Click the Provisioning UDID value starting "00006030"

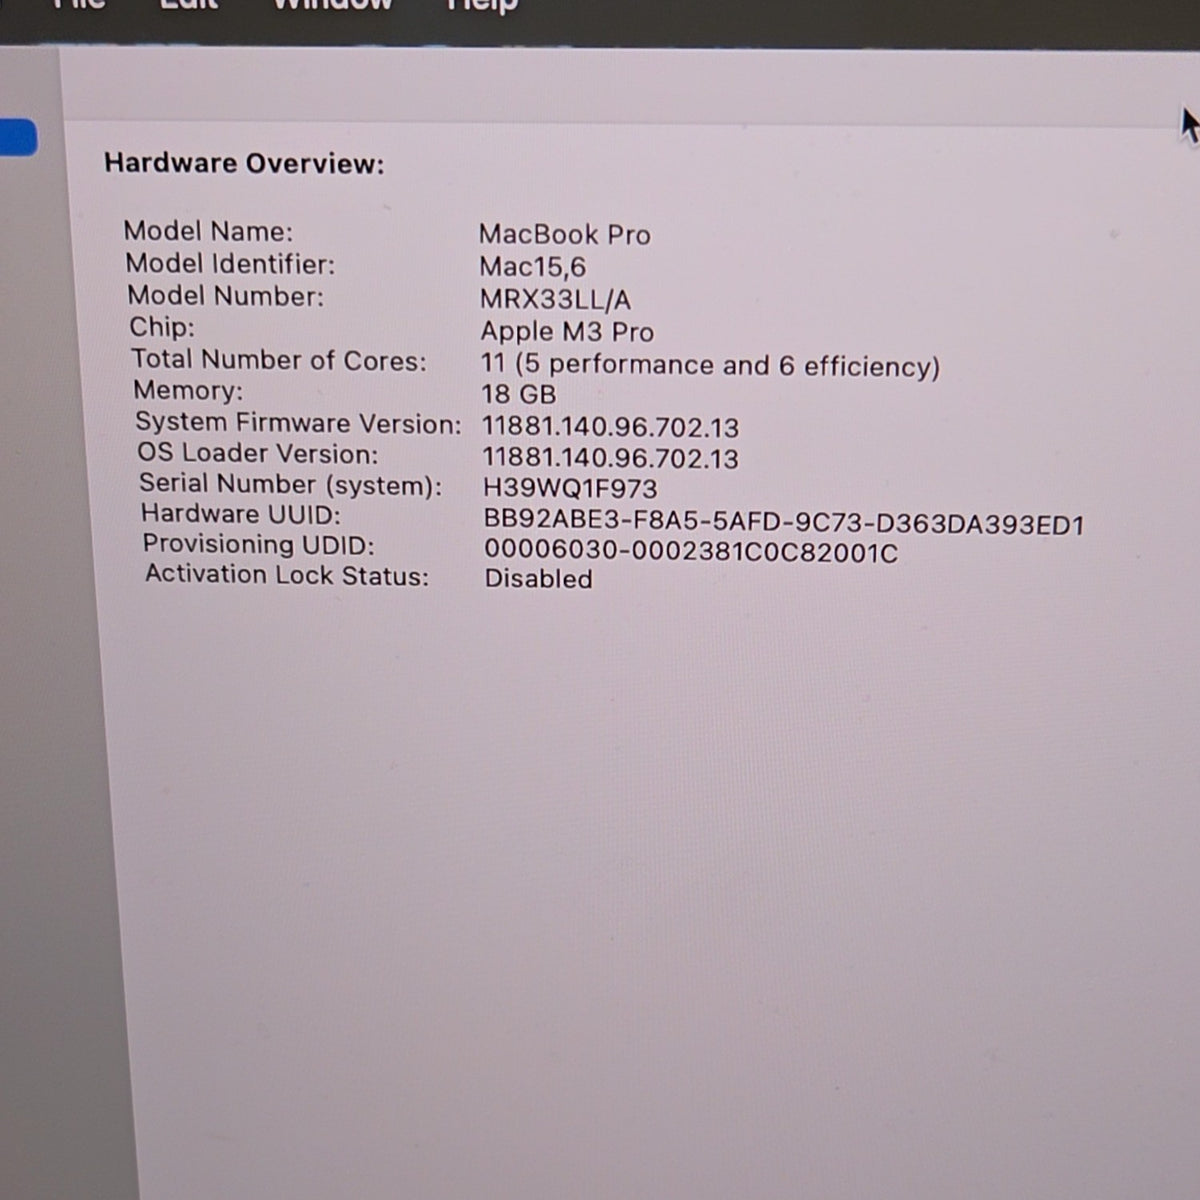click(x=691, y=552)
